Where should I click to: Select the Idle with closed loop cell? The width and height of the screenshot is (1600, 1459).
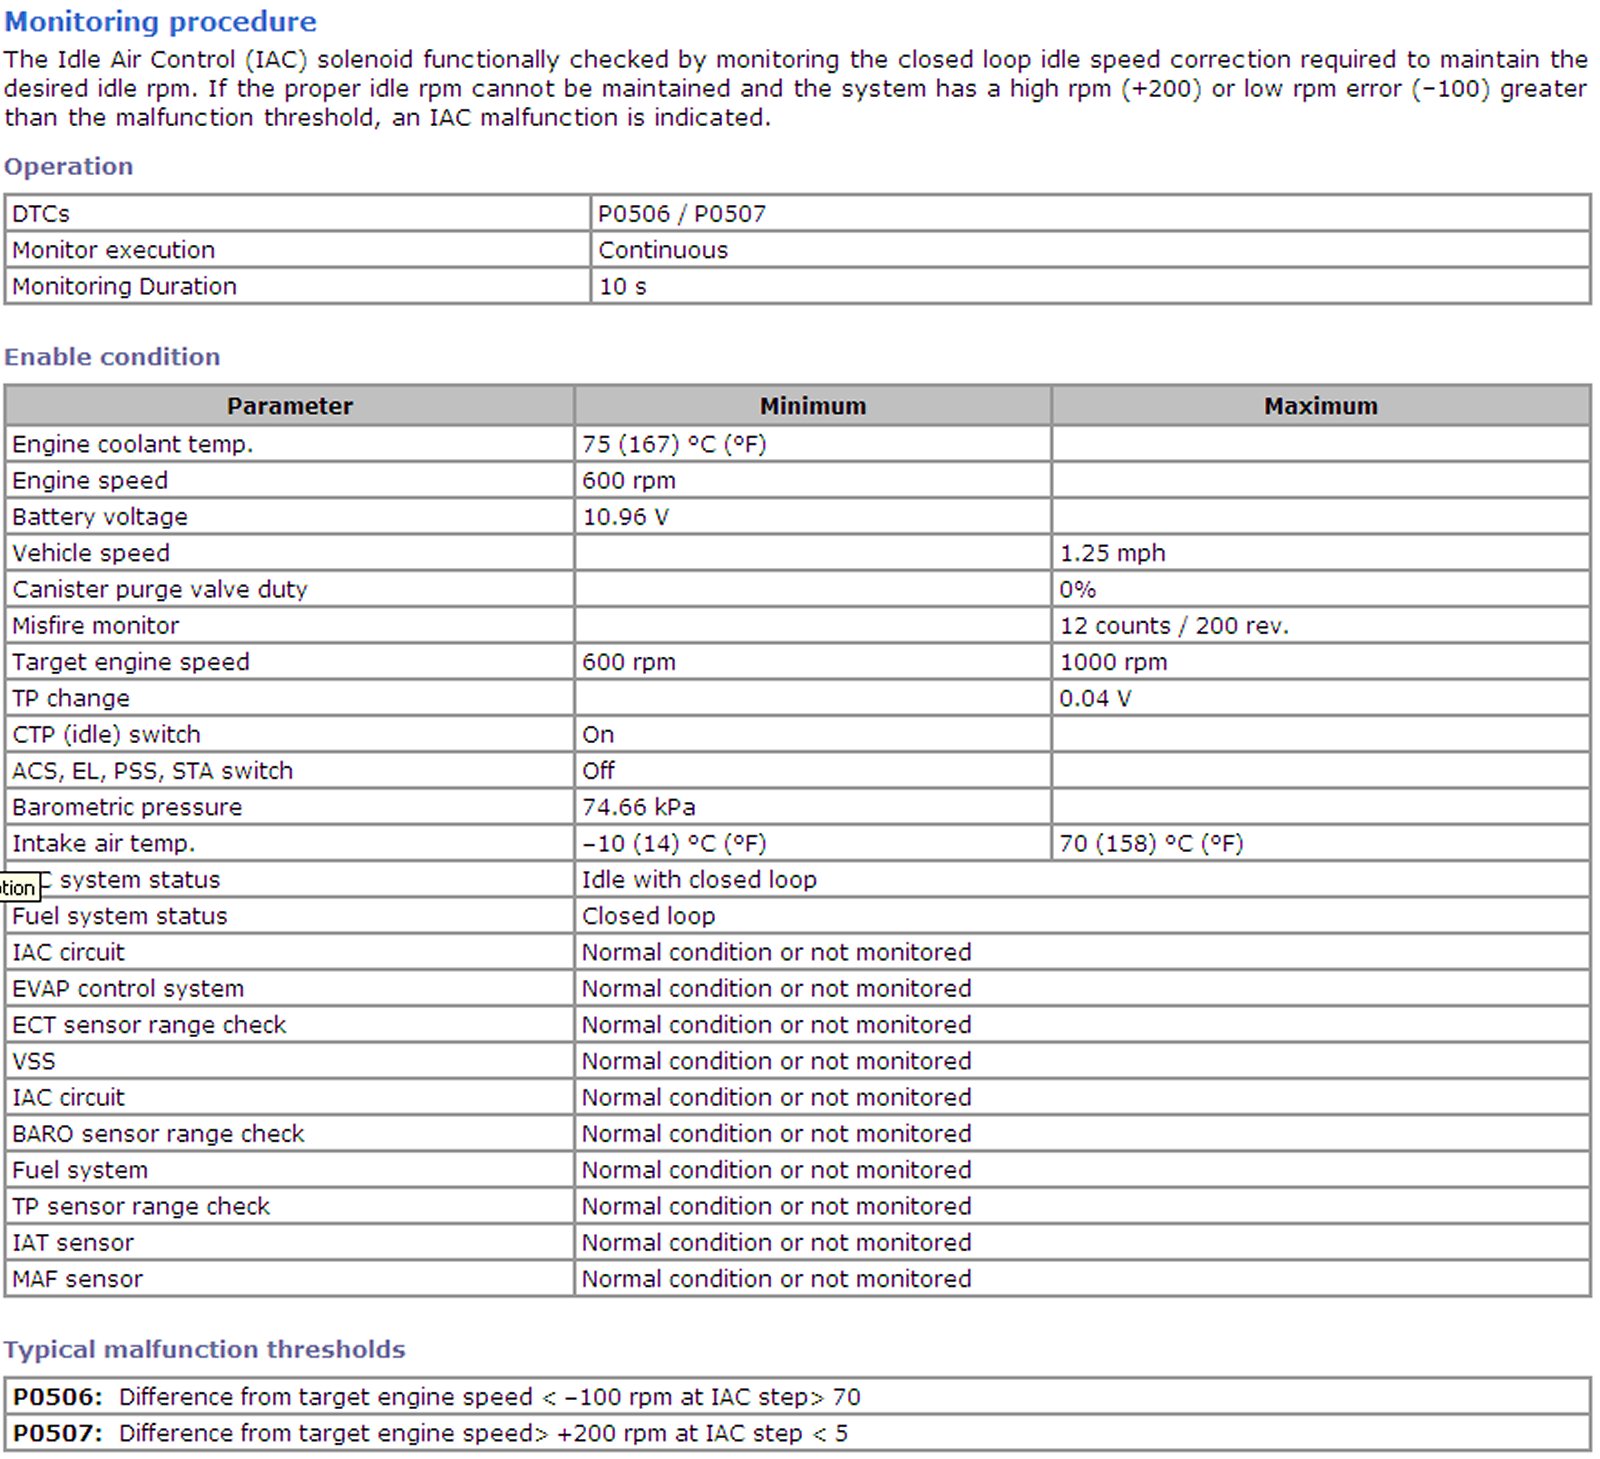(x=699, y=880)
